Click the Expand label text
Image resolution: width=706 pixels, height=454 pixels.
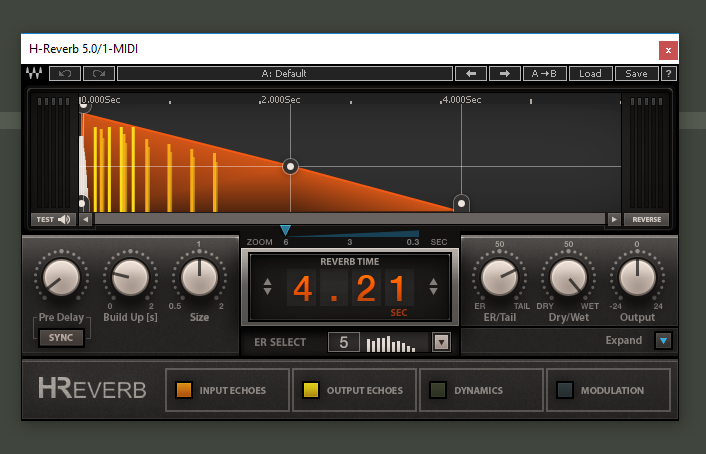tap(624, 340)
